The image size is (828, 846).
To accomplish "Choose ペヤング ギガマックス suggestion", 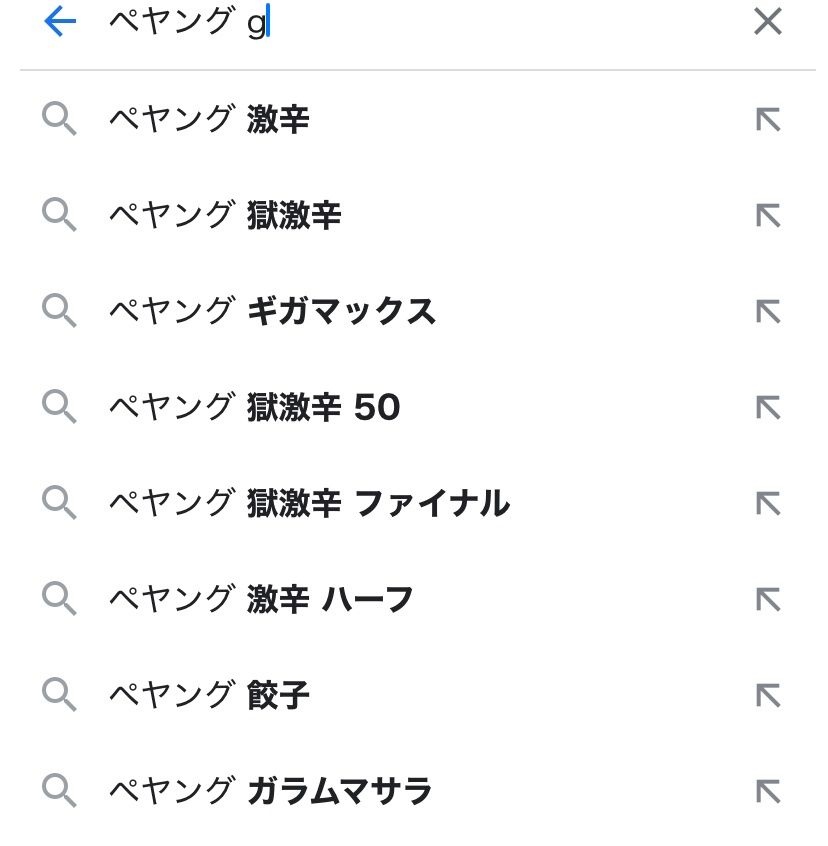I will [x=272, y=312].
